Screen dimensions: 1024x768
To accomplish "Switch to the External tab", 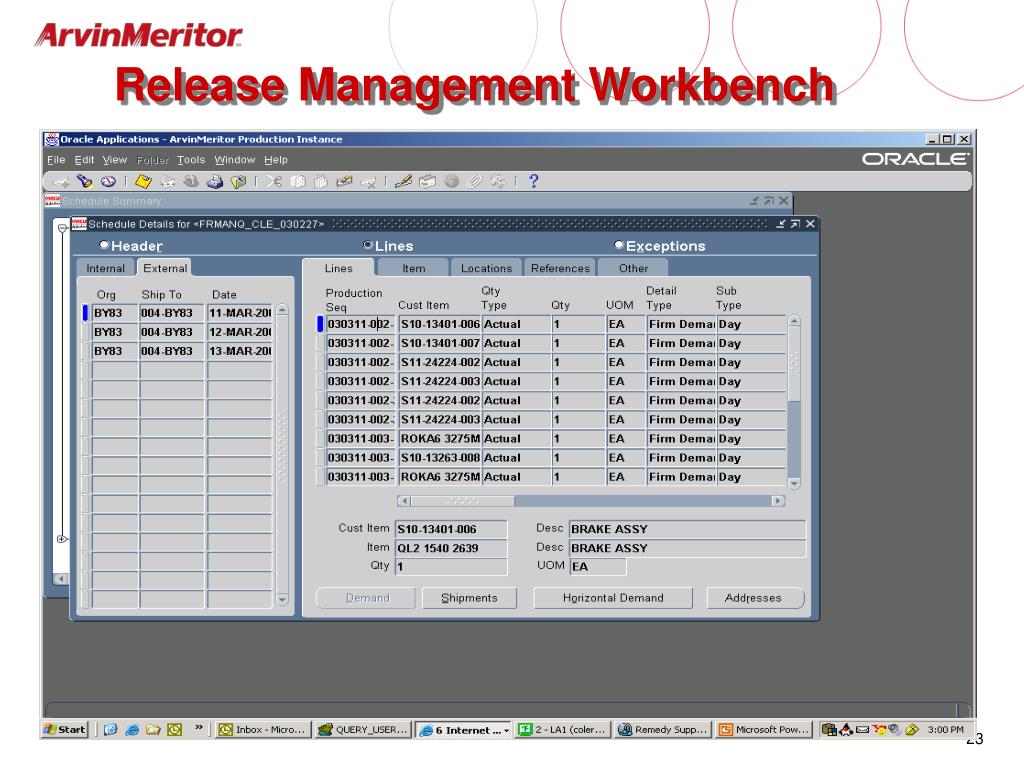I will (x=165, y=268).
